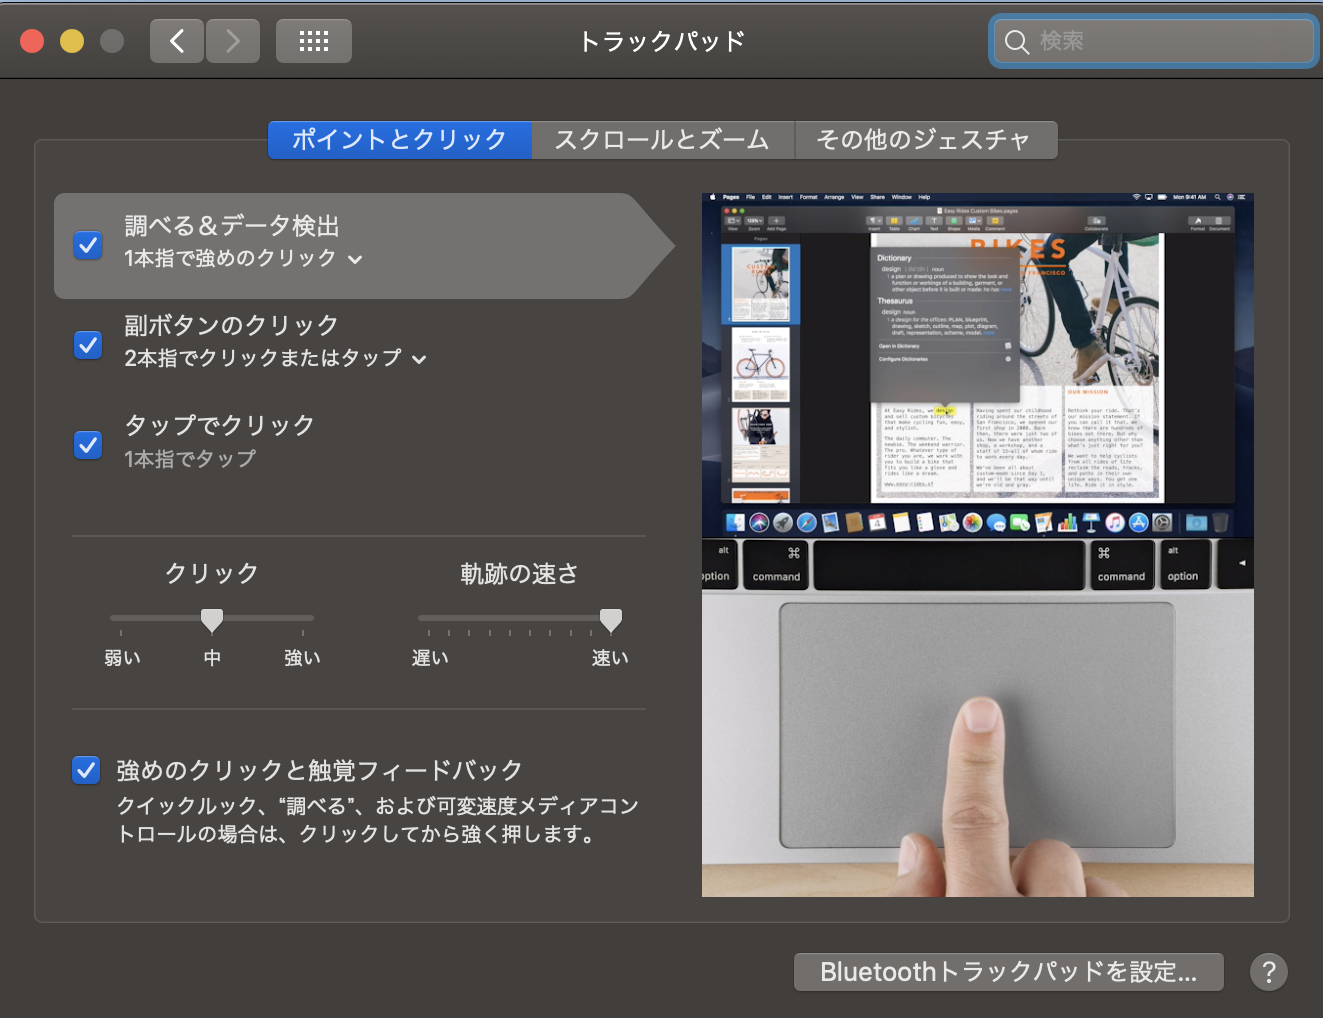Uncheck 副ボタンのクリック option
This screenshot has width=1323, height=1018.
coord(88,345)
